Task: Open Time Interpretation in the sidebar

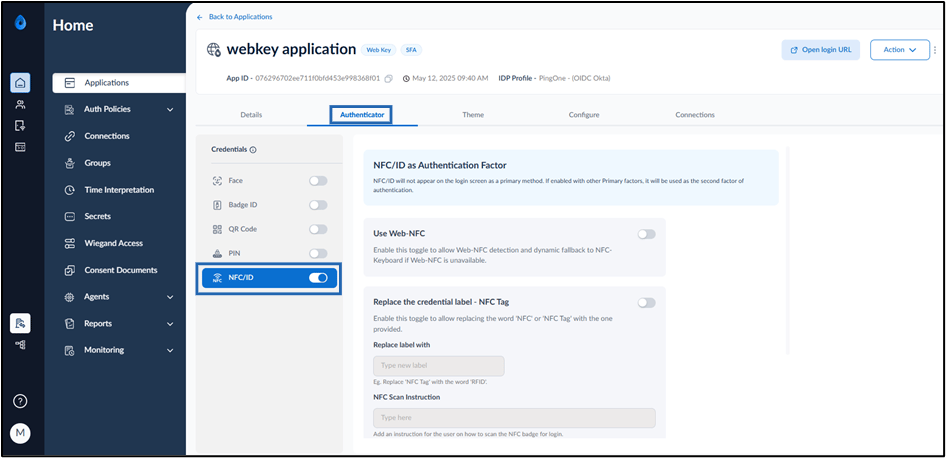Action: pyautogui.click(x=119, y=190)
